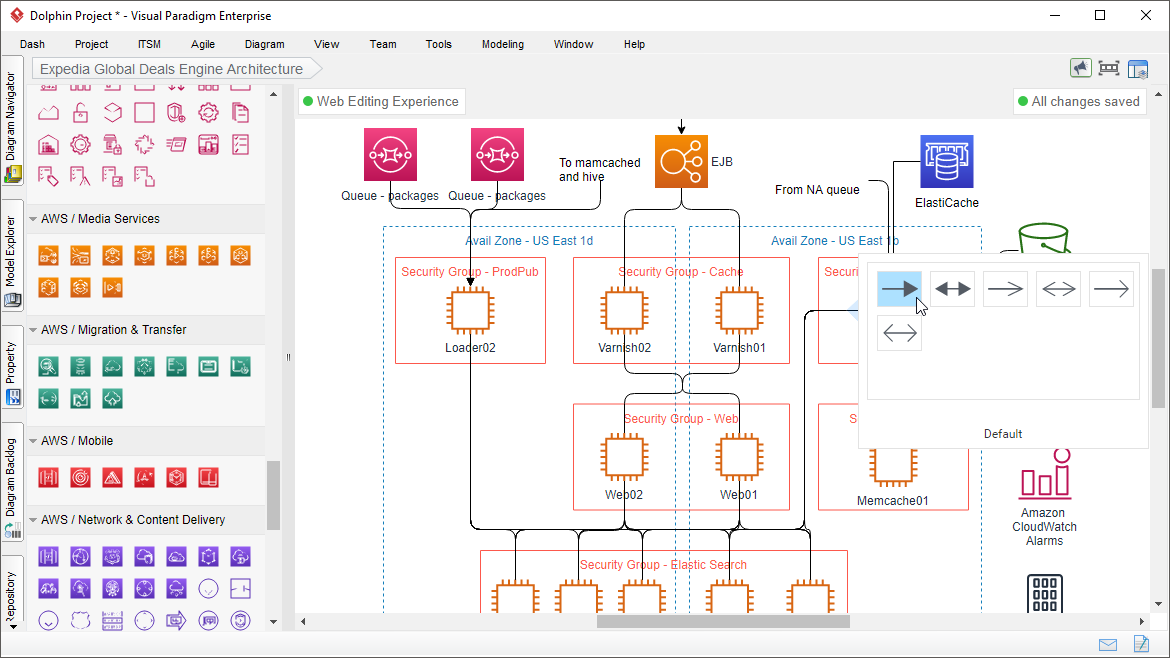This screenshot has height=658, width=1170.
Task: Select the Web01 instance chip
Action: pyautogui.click(x=739, y=457)
